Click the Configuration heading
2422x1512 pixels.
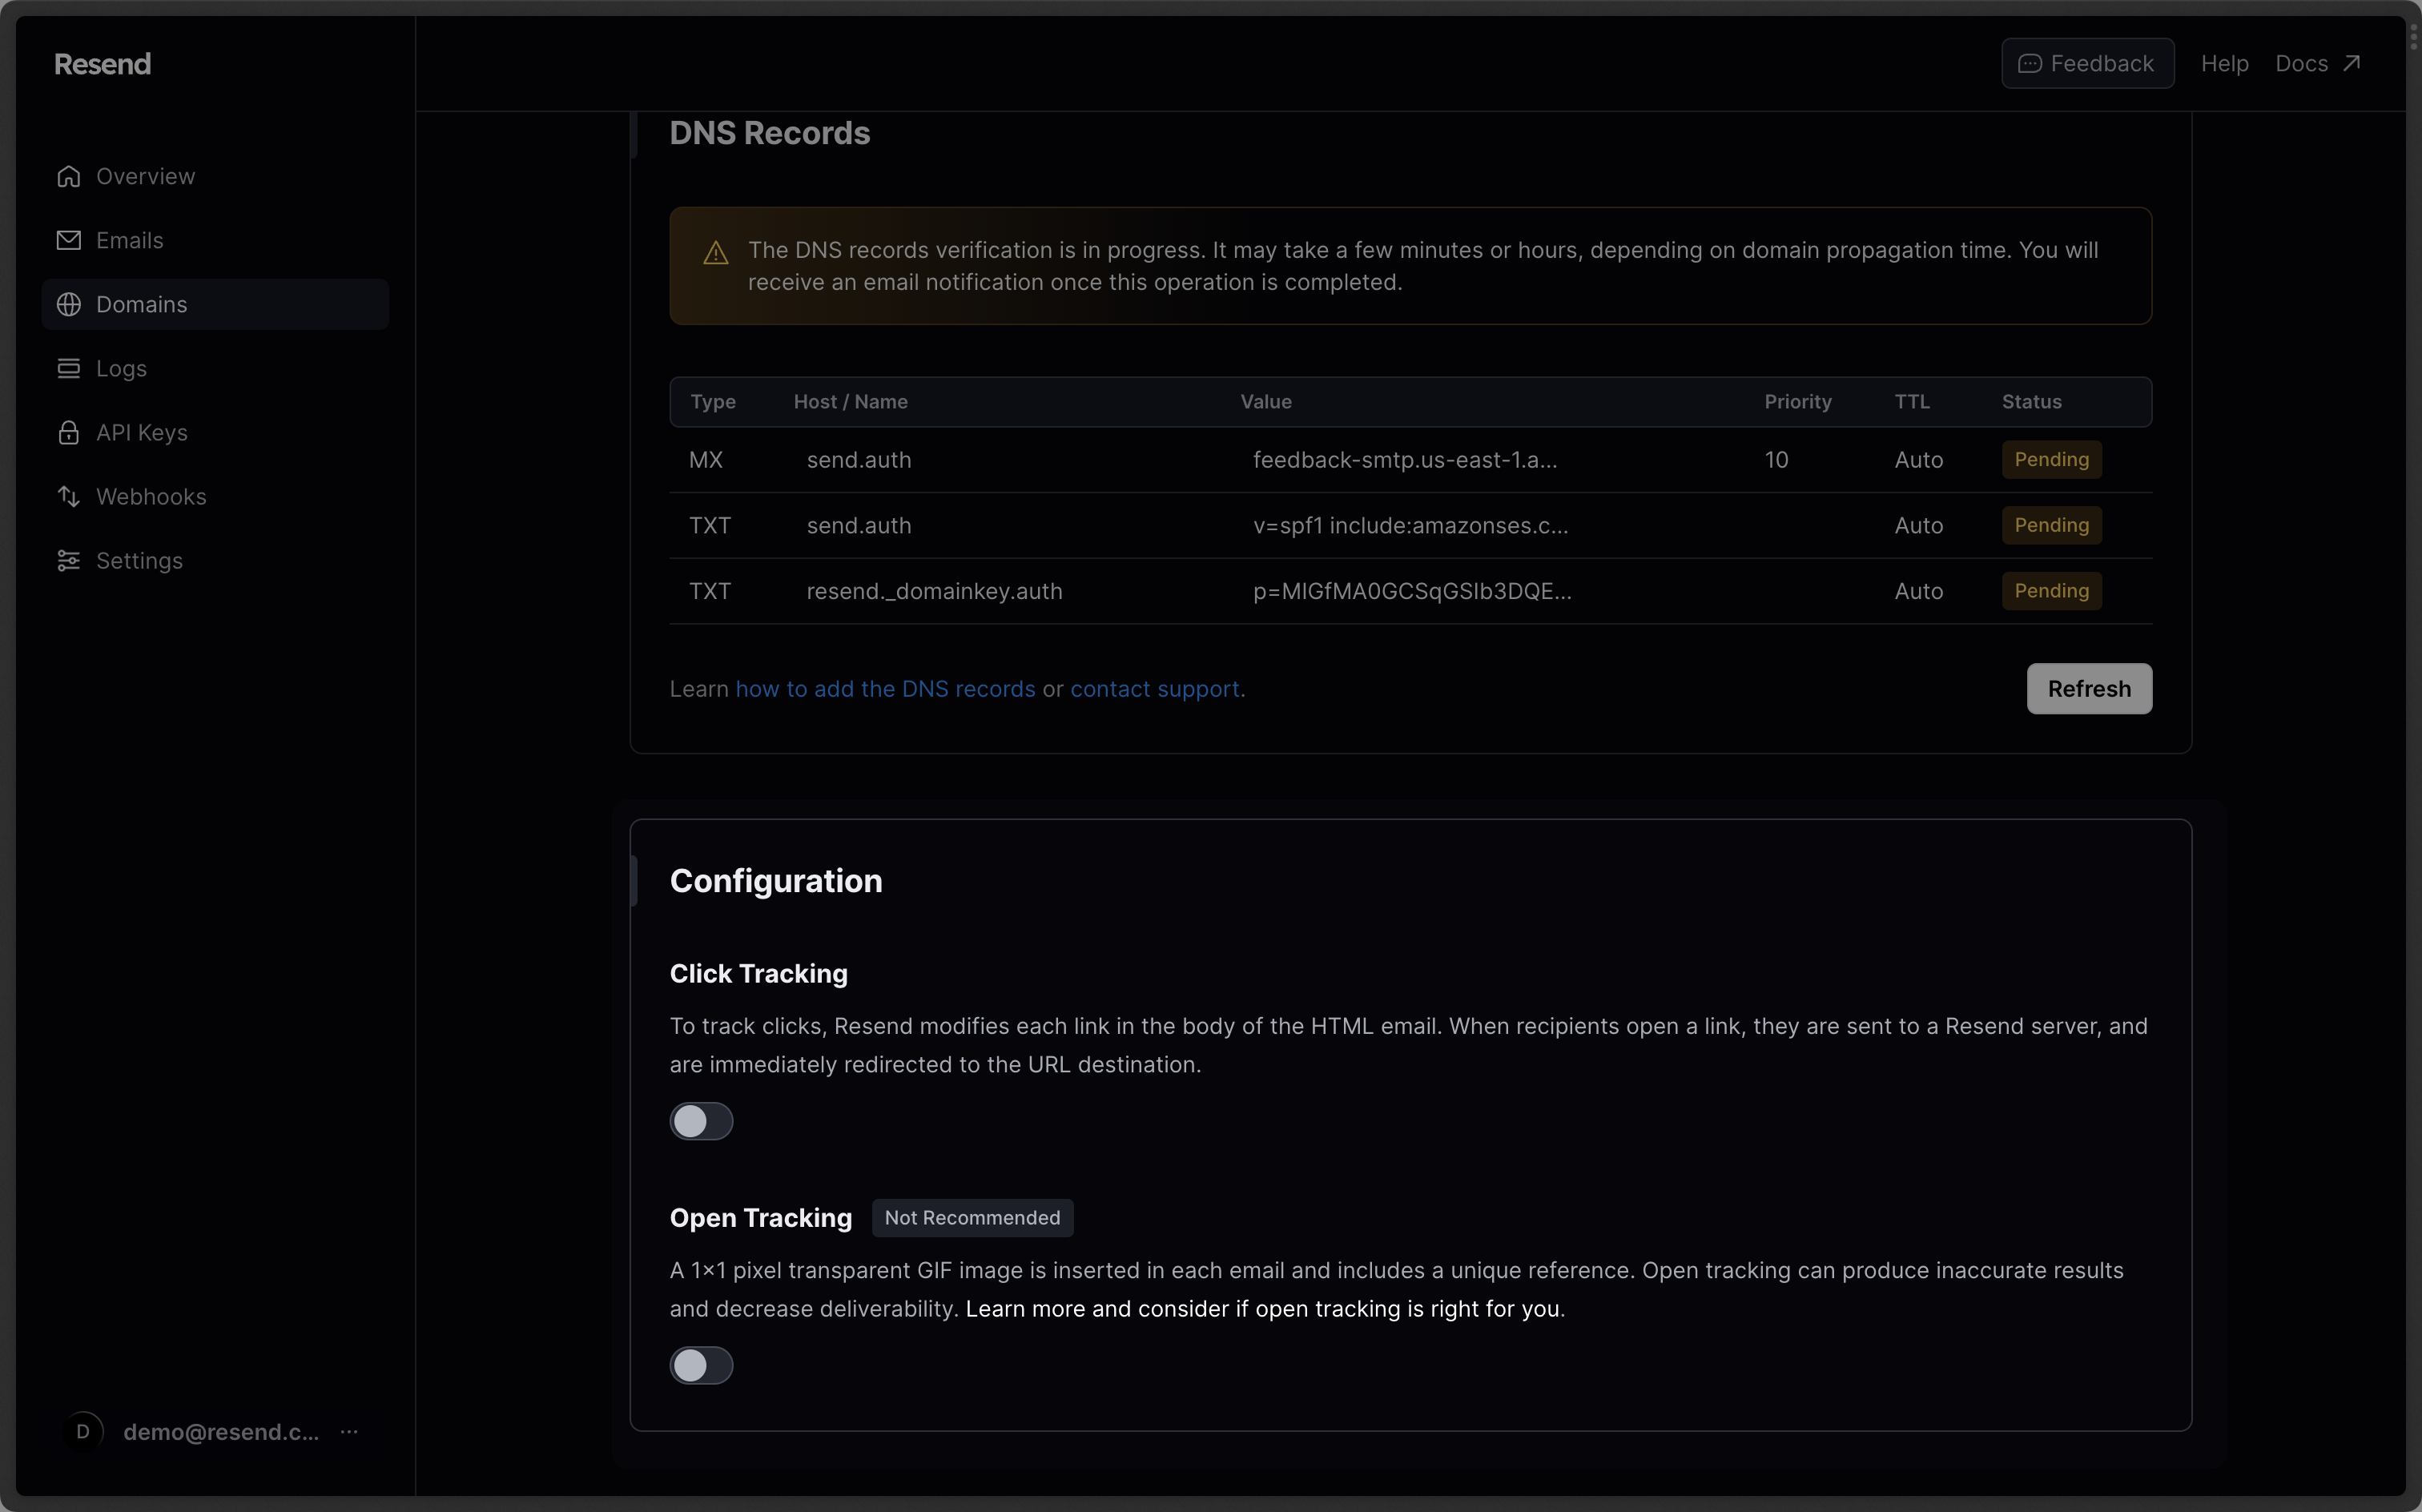click(776, 881)
